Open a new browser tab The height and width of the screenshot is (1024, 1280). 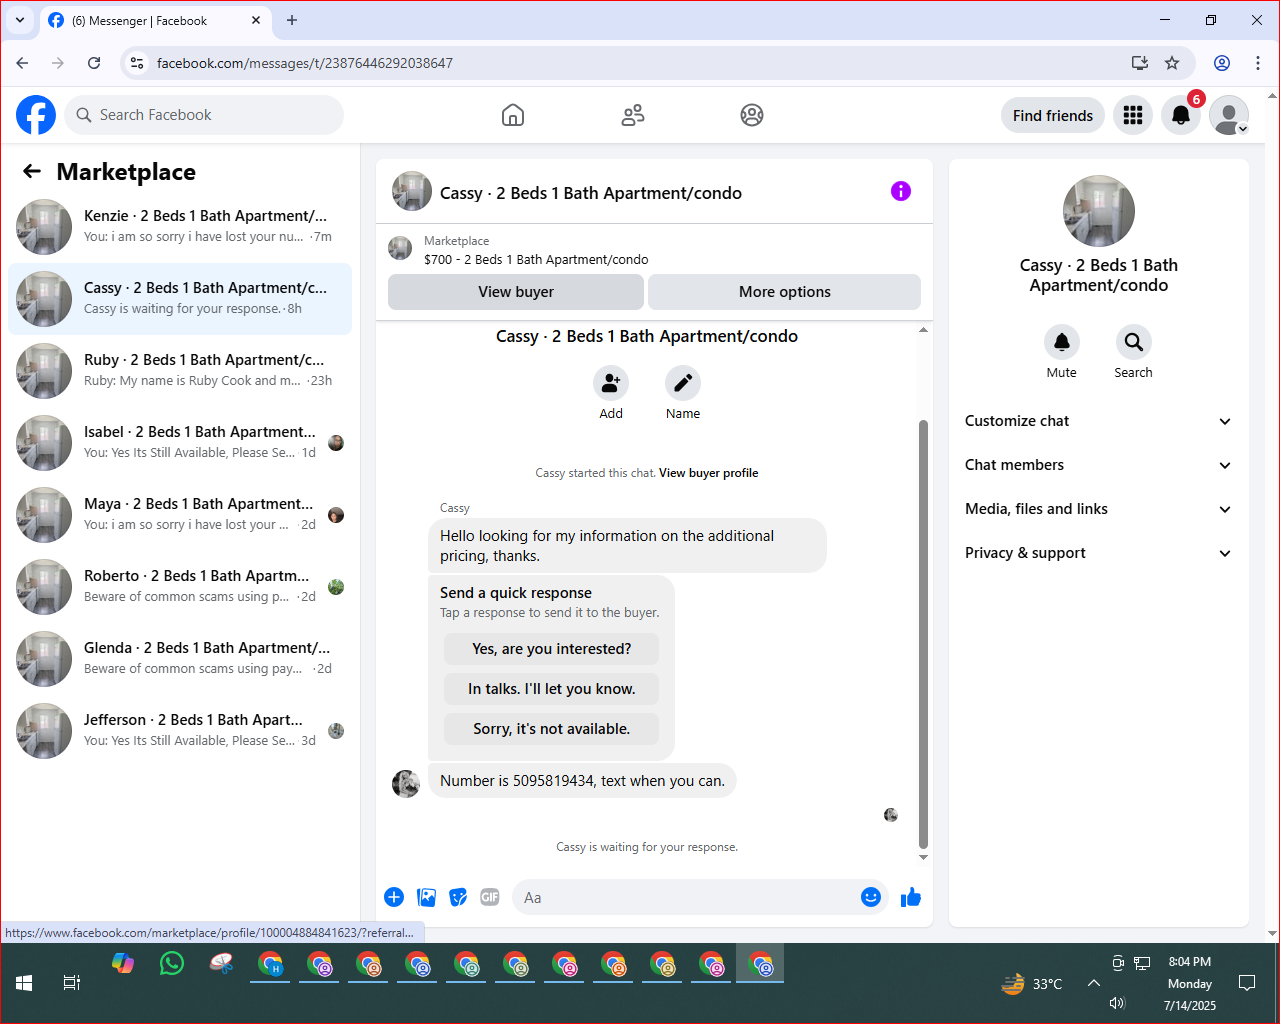coord(292,20)
